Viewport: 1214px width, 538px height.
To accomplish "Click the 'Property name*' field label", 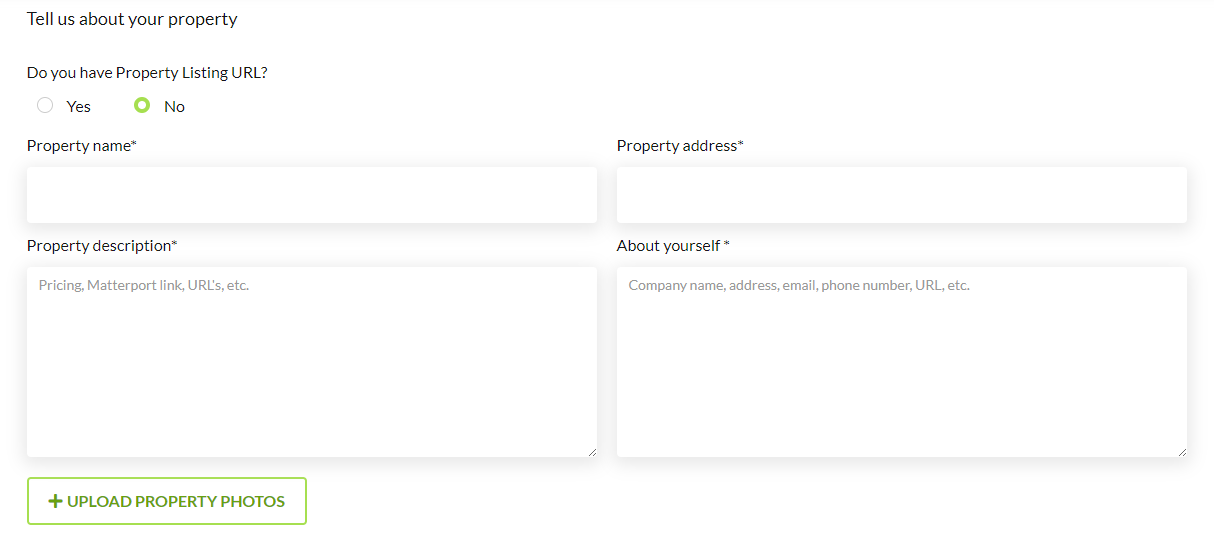I will tap(82, 146).
